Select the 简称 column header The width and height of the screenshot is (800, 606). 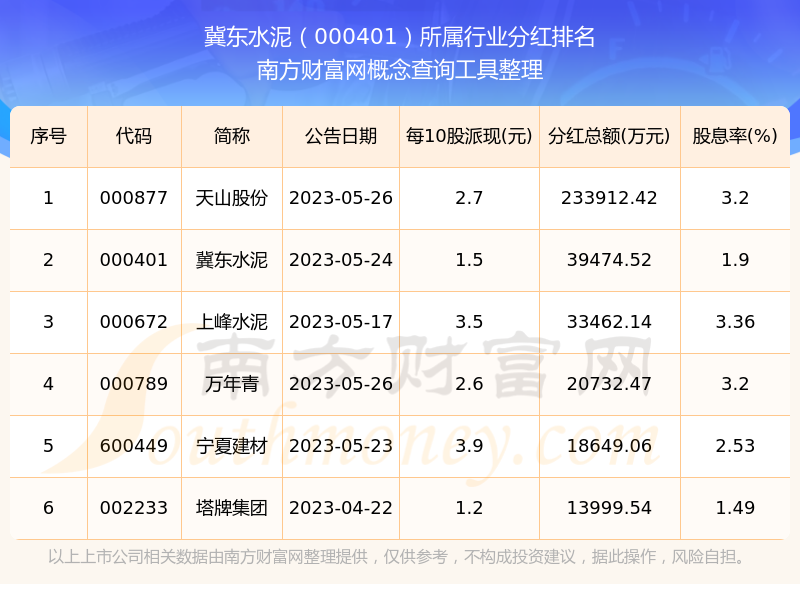point(232,136)
